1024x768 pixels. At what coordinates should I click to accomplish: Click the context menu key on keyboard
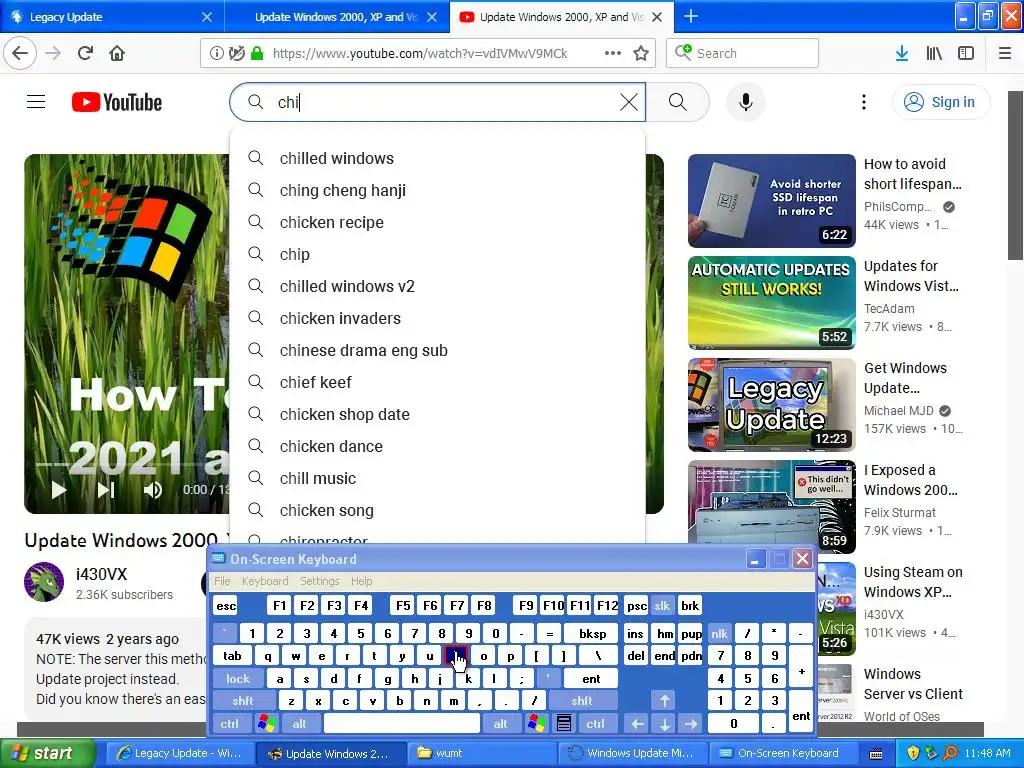tap(564, 724)
